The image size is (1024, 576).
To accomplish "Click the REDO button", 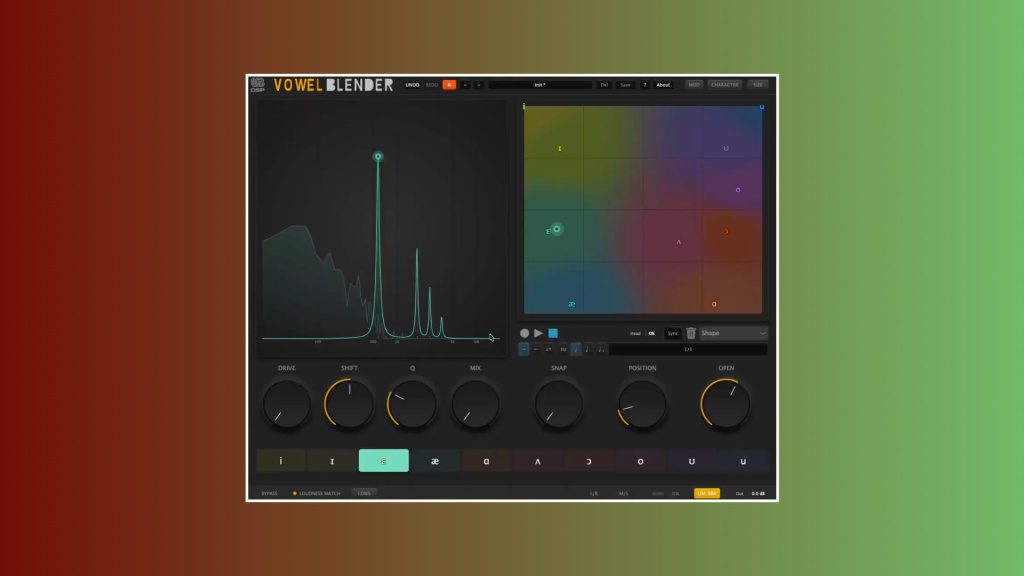I will pyautogui.click(x=432, y=85).
